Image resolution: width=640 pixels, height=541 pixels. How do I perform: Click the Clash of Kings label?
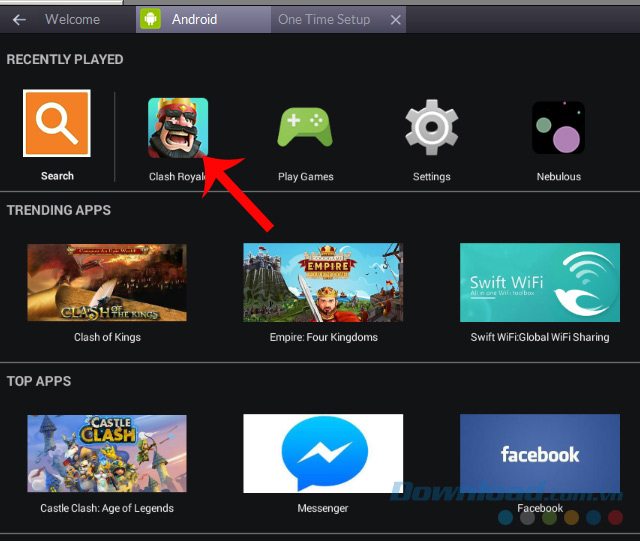[107, 337]
